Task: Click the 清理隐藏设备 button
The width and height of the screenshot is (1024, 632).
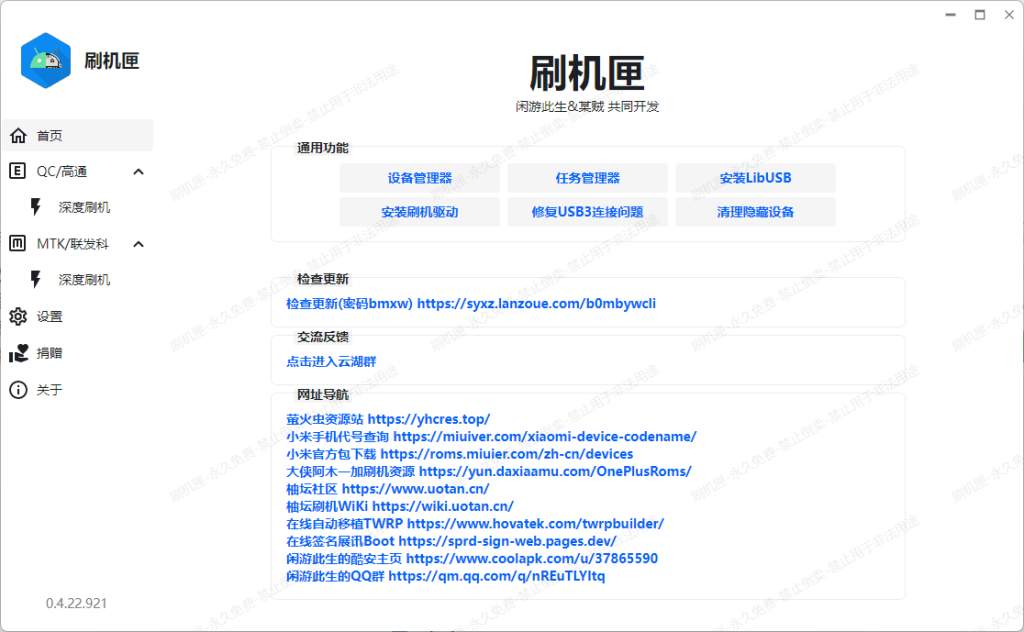Action: (755, 212)
